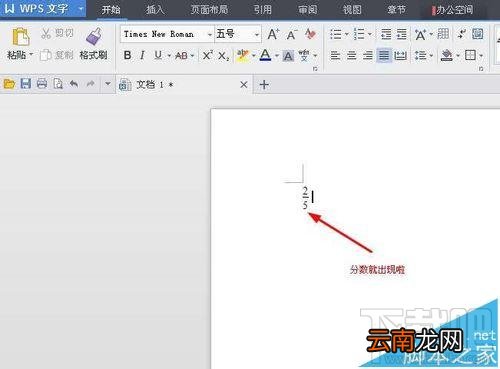Image resolution: width=500 pixels, height=369 pixels.
Task: Apply the text highlight marker
Action: point(243,55)
